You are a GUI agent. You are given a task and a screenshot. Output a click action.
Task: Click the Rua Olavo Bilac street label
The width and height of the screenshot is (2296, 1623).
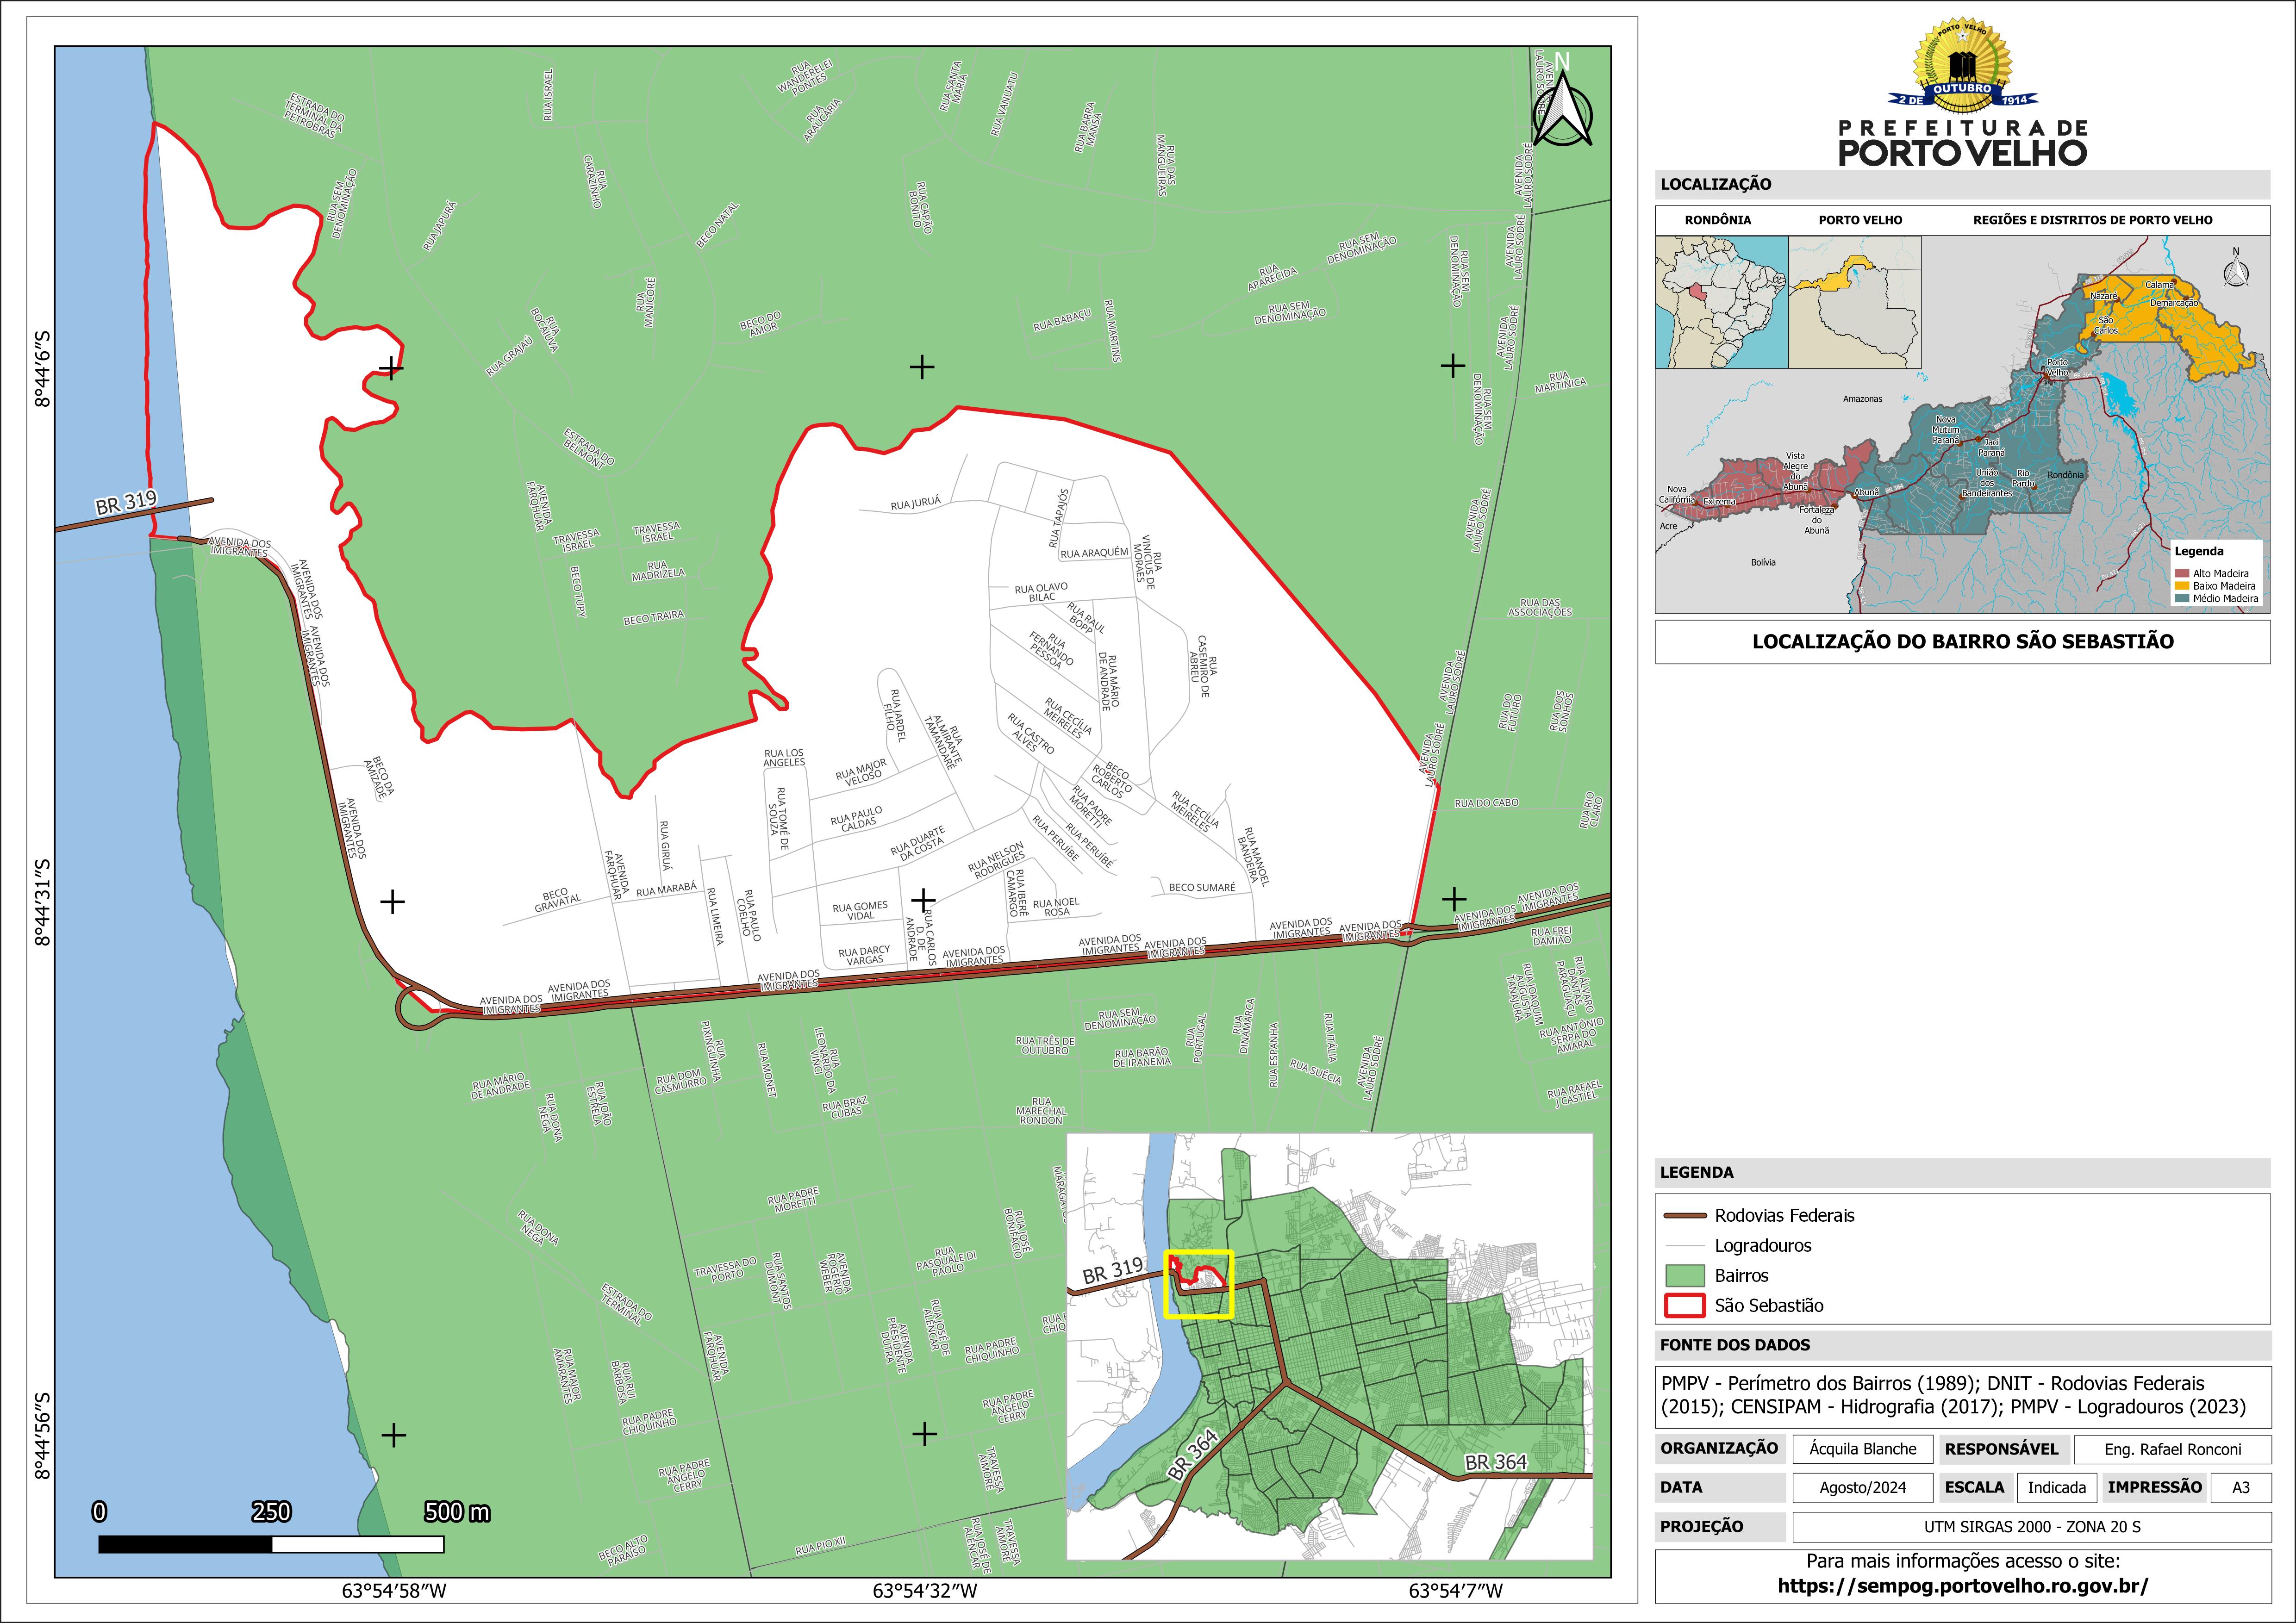coord(1041,592)
